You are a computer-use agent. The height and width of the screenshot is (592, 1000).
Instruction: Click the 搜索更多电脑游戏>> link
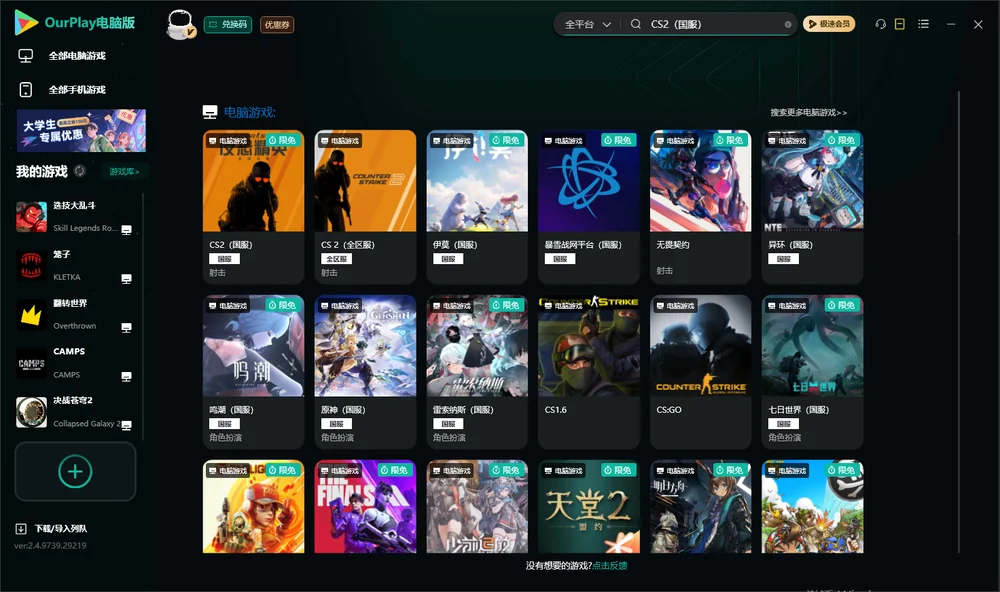coord(809,113)
